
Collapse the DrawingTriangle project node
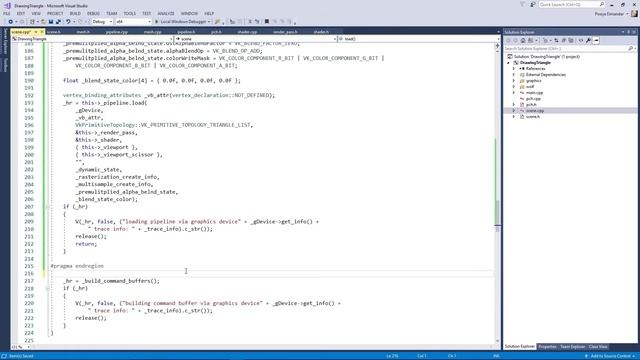click(509, 63)
